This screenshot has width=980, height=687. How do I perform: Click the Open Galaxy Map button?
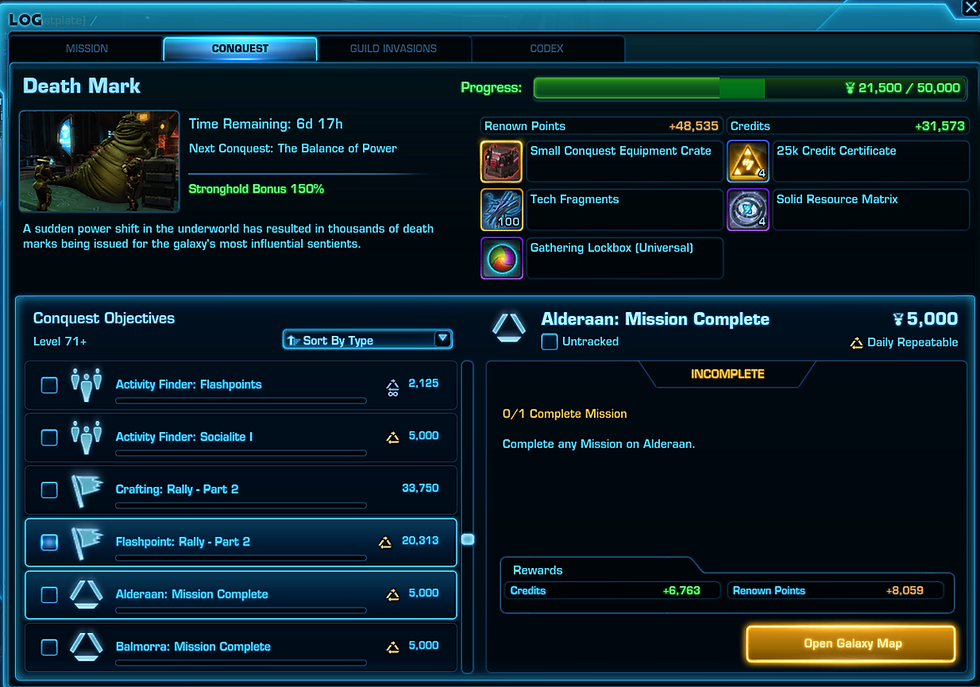point(851,643)
